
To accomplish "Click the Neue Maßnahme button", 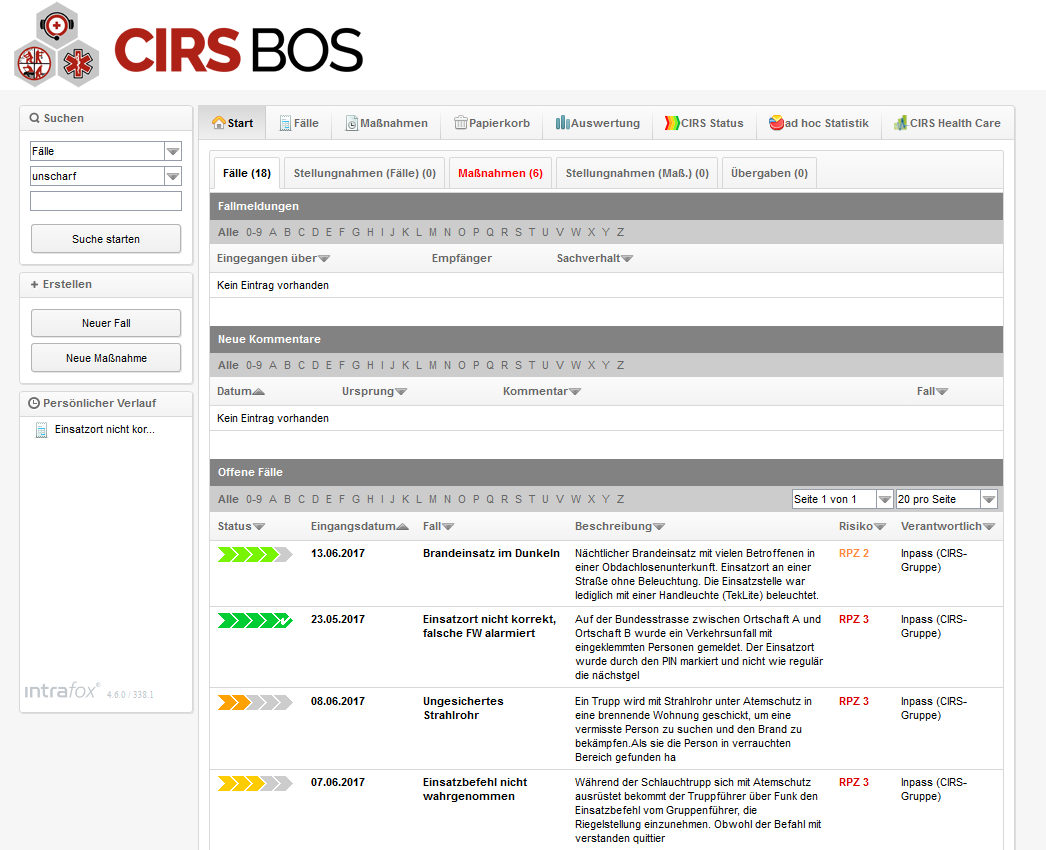I will 106,358.
